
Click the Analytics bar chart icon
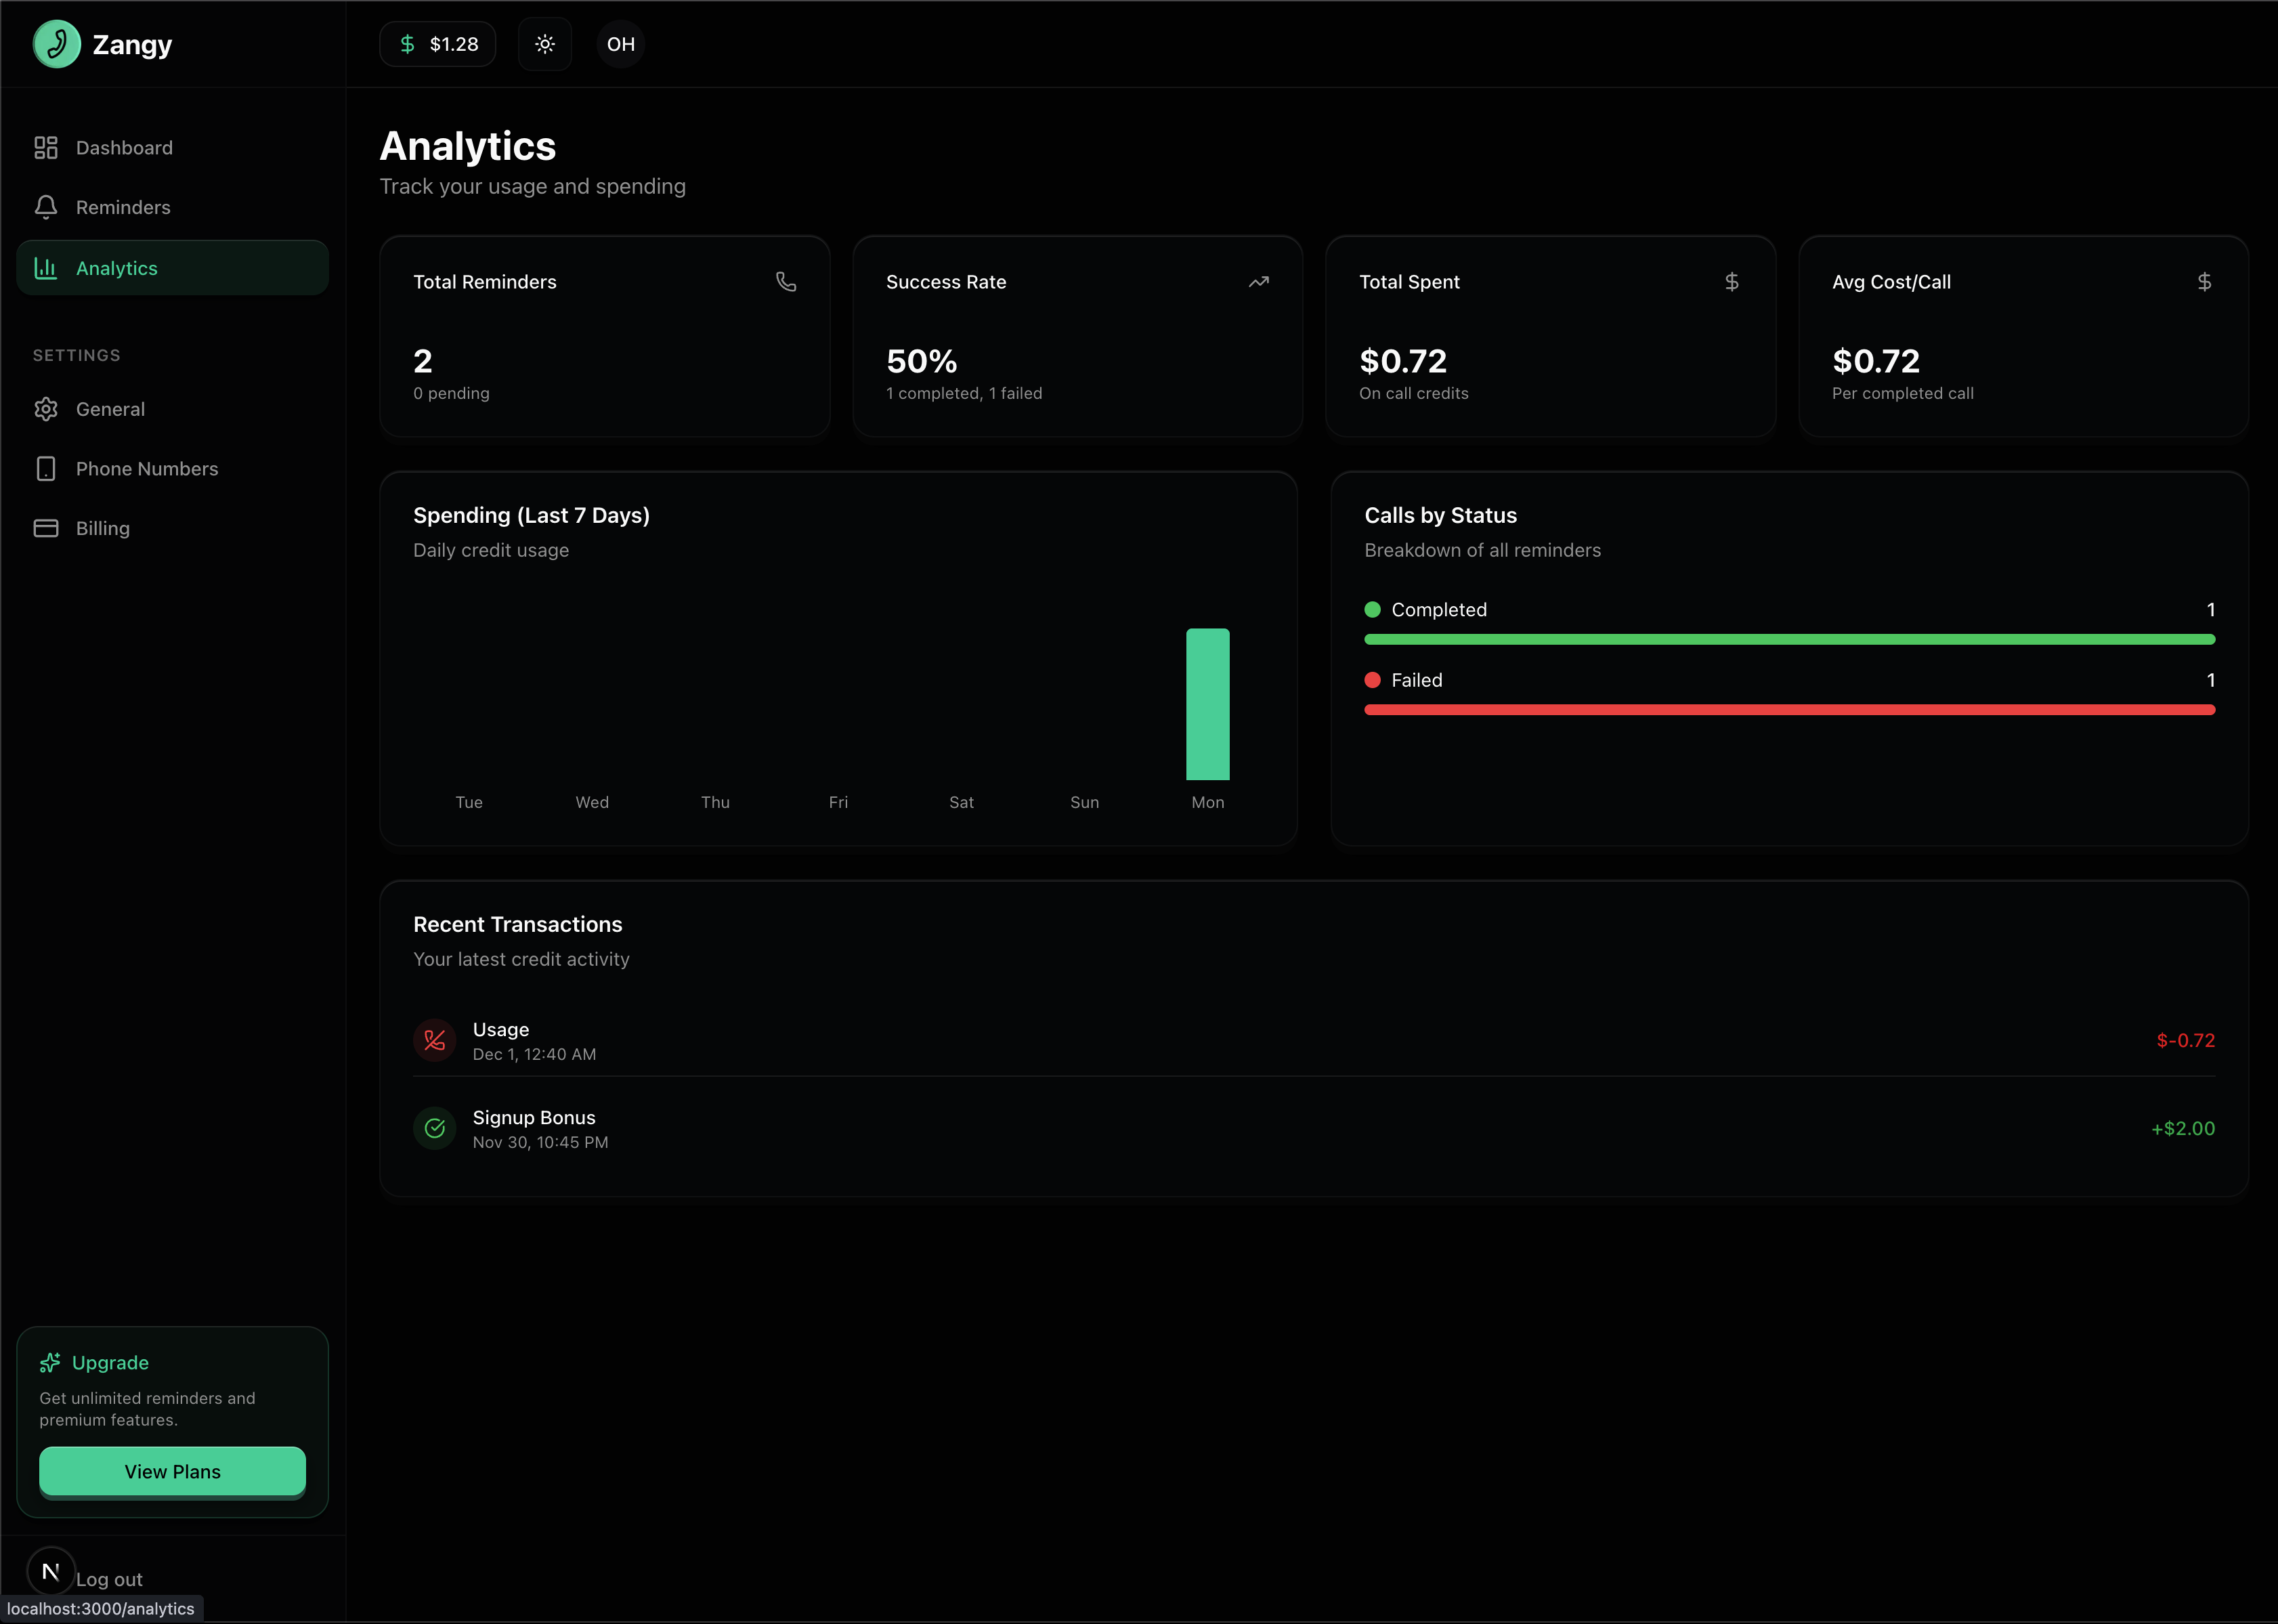(x=46, y=268)
